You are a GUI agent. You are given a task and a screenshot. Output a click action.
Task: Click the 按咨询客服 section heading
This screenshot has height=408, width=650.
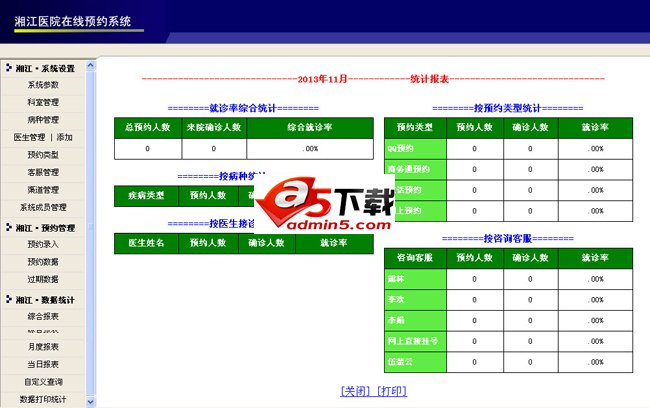(x=508, y=238)
